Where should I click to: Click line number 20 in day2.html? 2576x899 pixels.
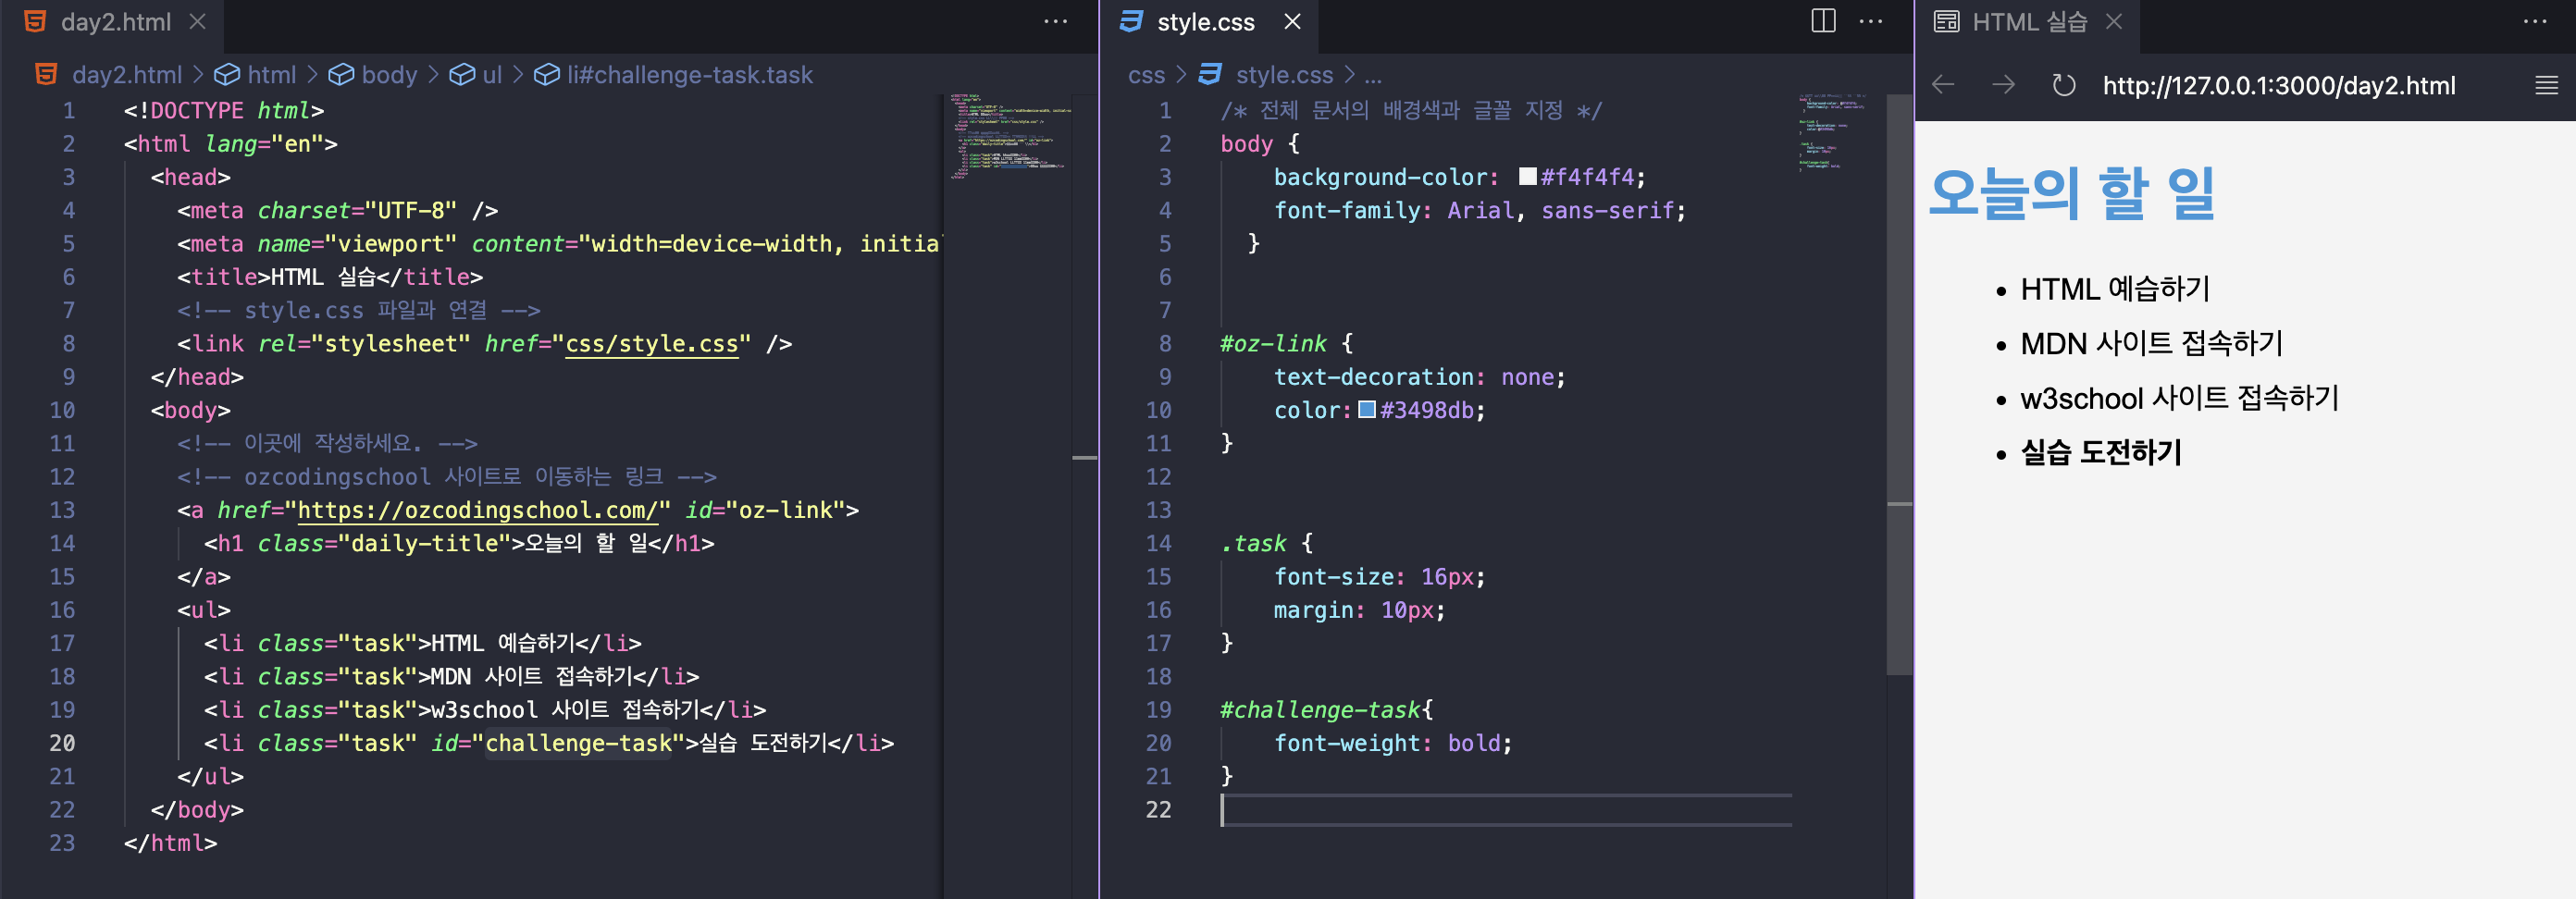coord(62,743)
